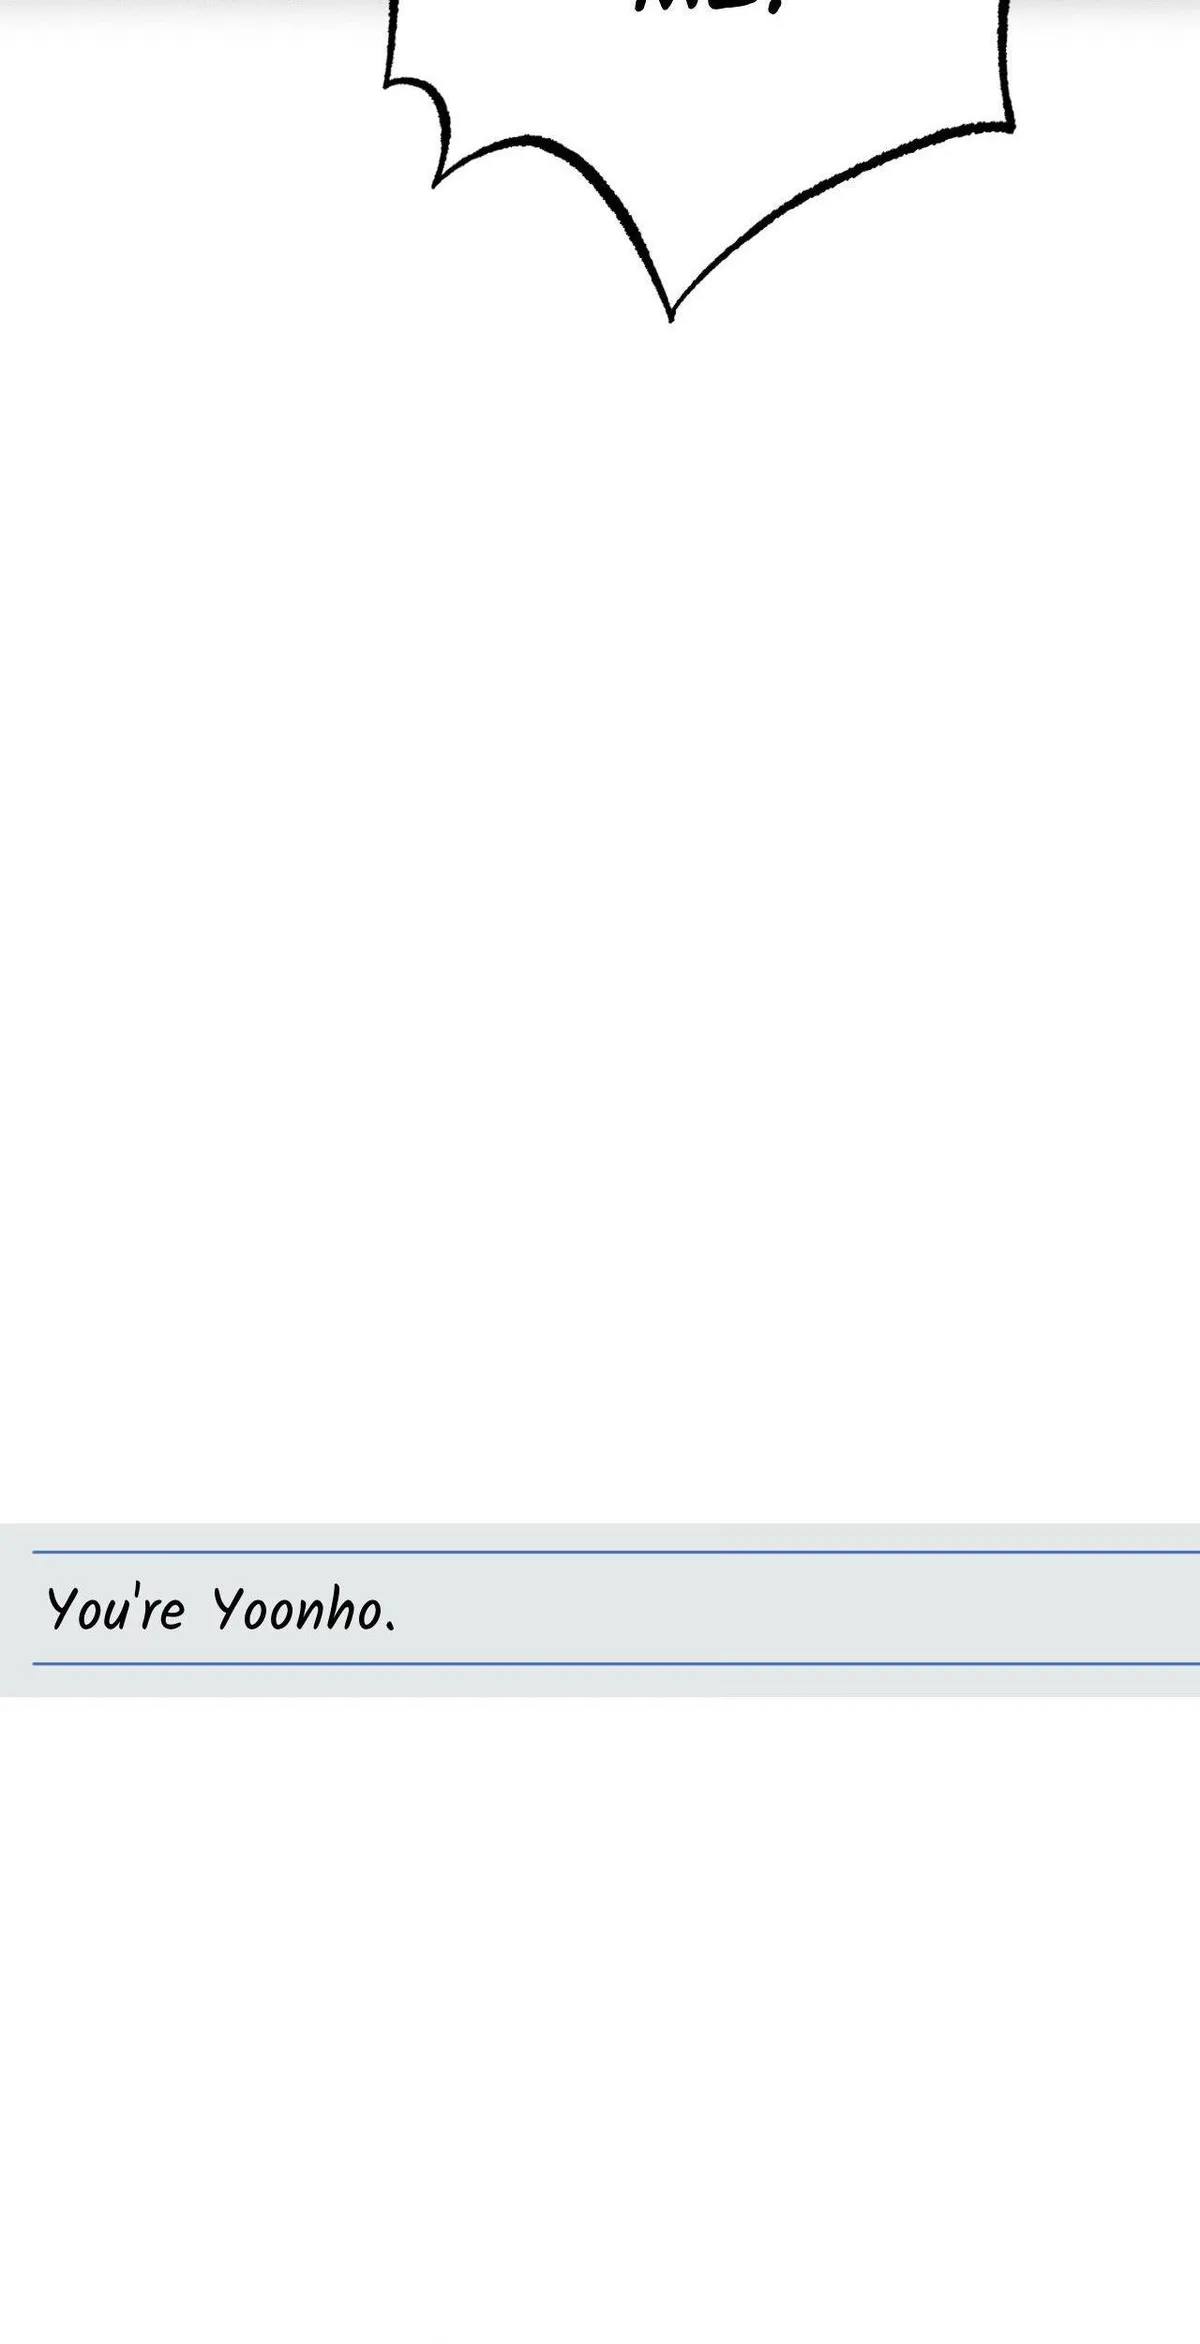Select the word "You're" in the narration

tap(116, 1611)
